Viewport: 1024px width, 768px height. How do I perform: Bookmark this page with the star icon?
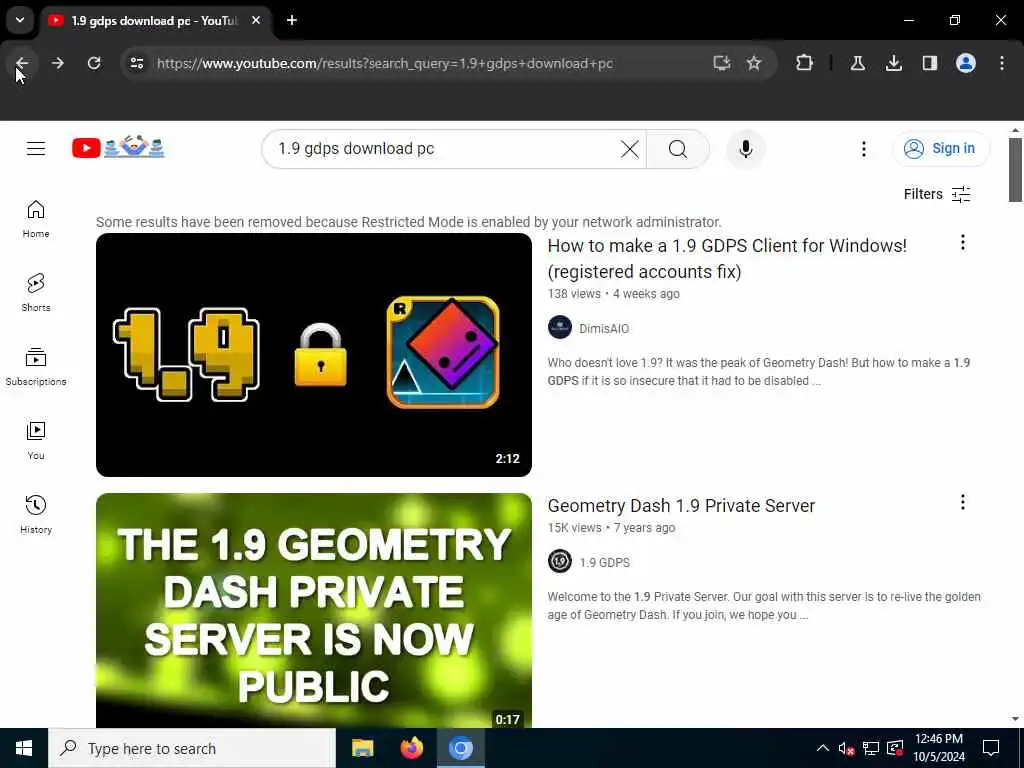click(754, 63)
